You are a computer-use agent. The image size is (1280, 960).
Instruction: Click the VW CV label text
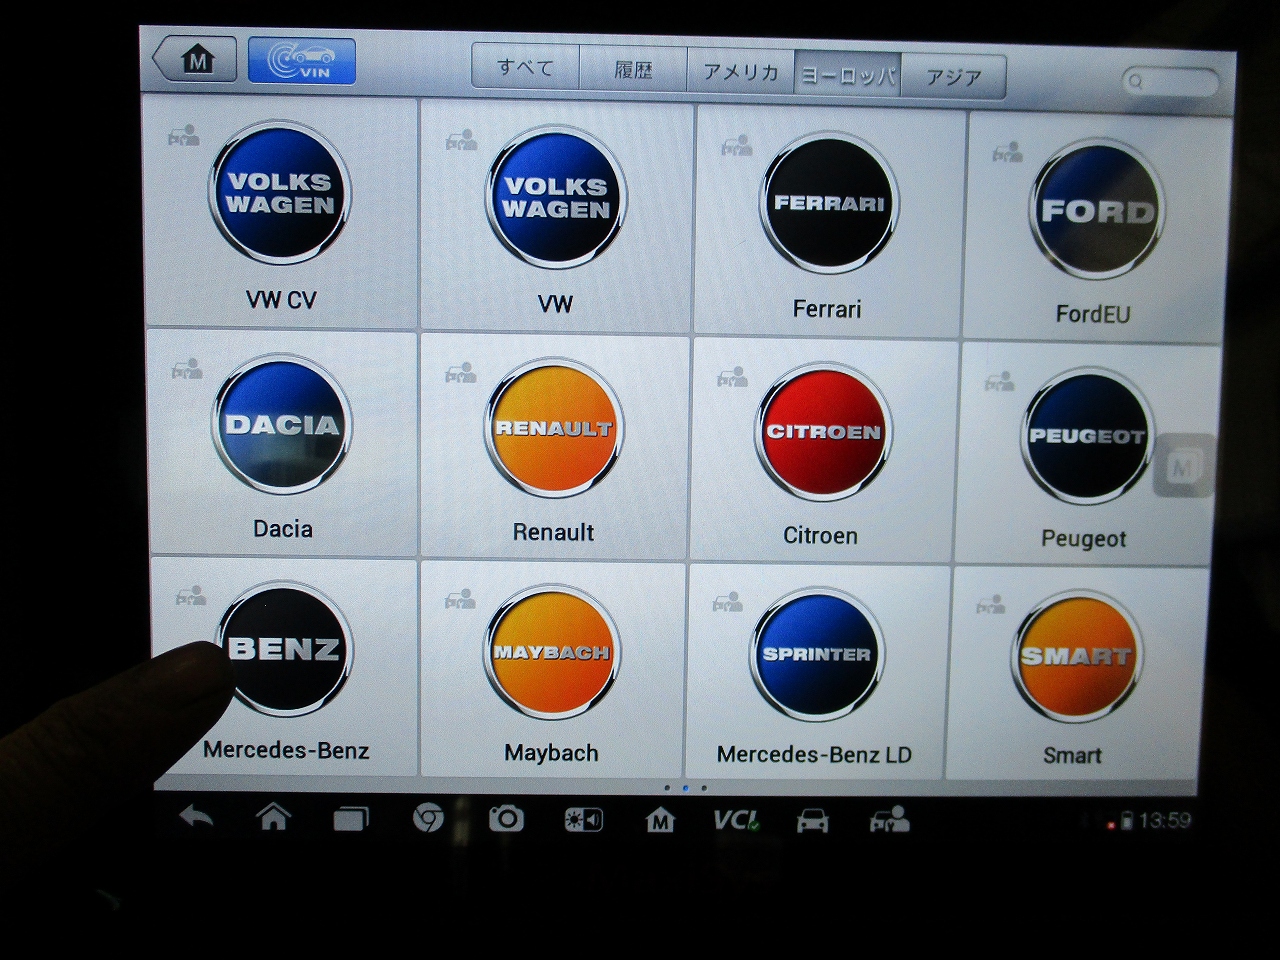tap(281, 299)
